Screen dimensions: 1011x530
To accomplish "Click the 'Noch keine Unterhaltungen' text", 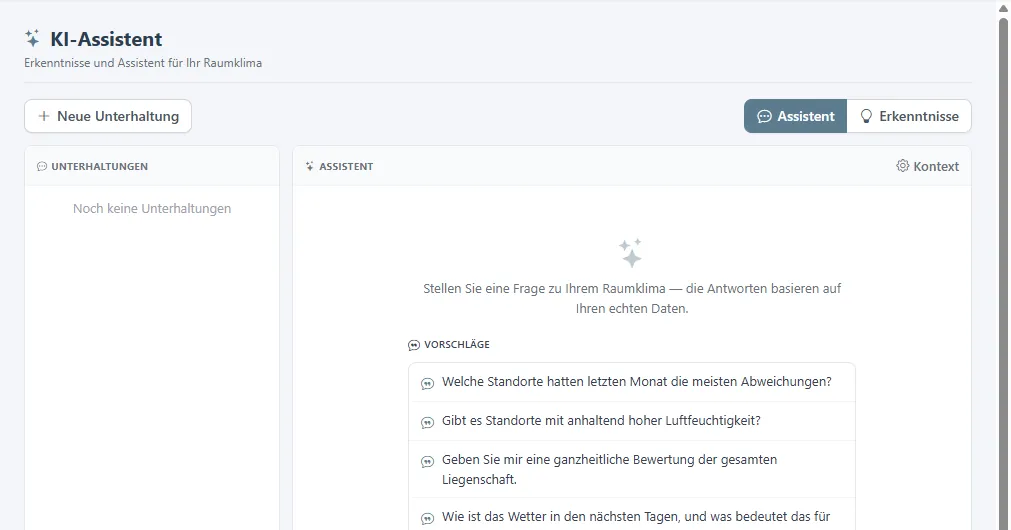I will [x=152, y=208].
